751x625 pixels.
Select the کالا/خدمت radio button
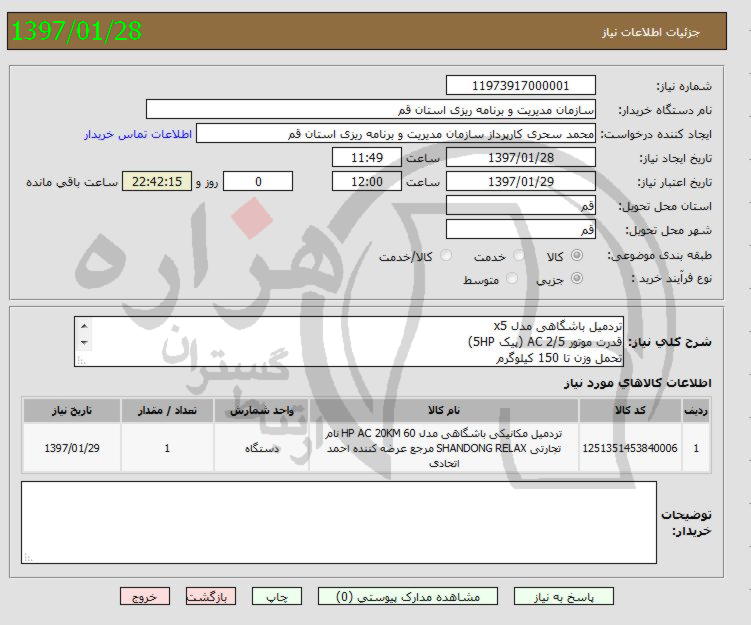pos(445,255)
